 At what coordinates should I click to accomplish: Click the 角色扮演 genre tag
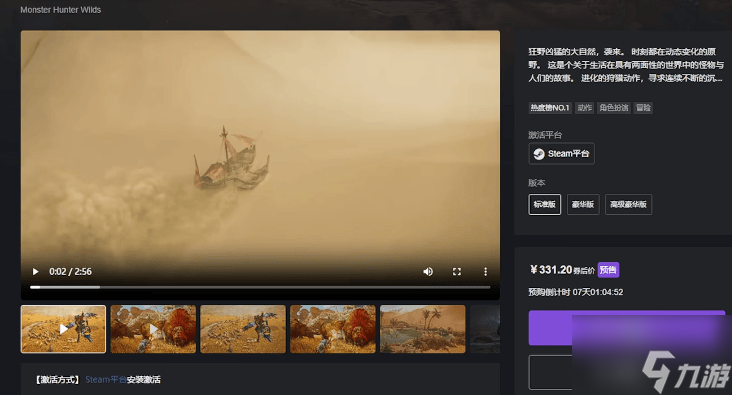coord(614,108)
